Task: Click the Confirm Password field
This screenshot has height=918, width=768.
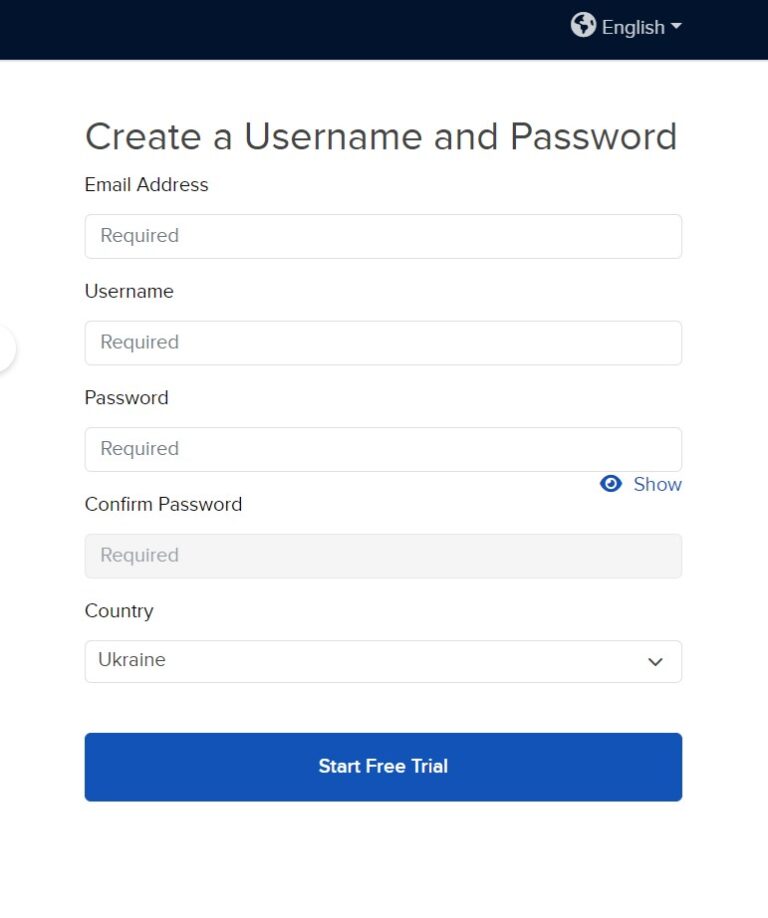Action: (383, 556)
